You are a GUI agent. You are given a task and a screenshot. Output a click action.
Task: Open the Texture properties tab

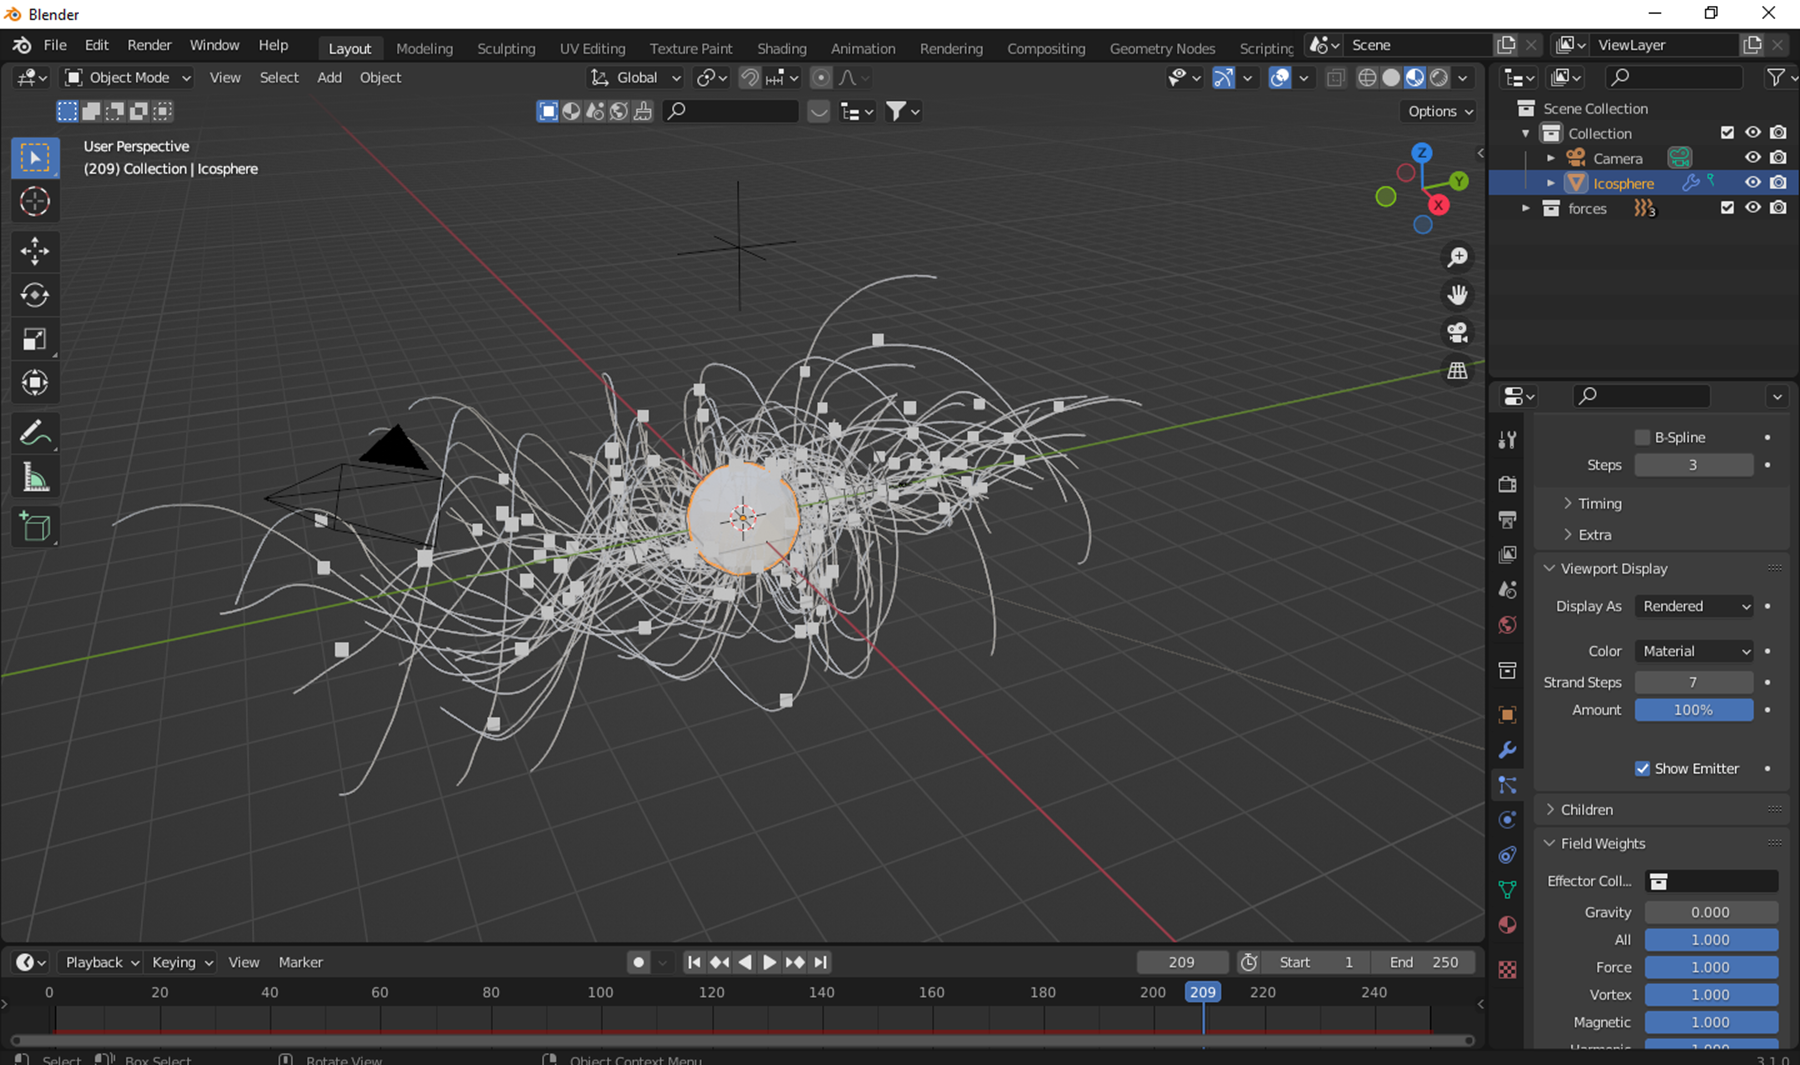(x=1507, y=970)
